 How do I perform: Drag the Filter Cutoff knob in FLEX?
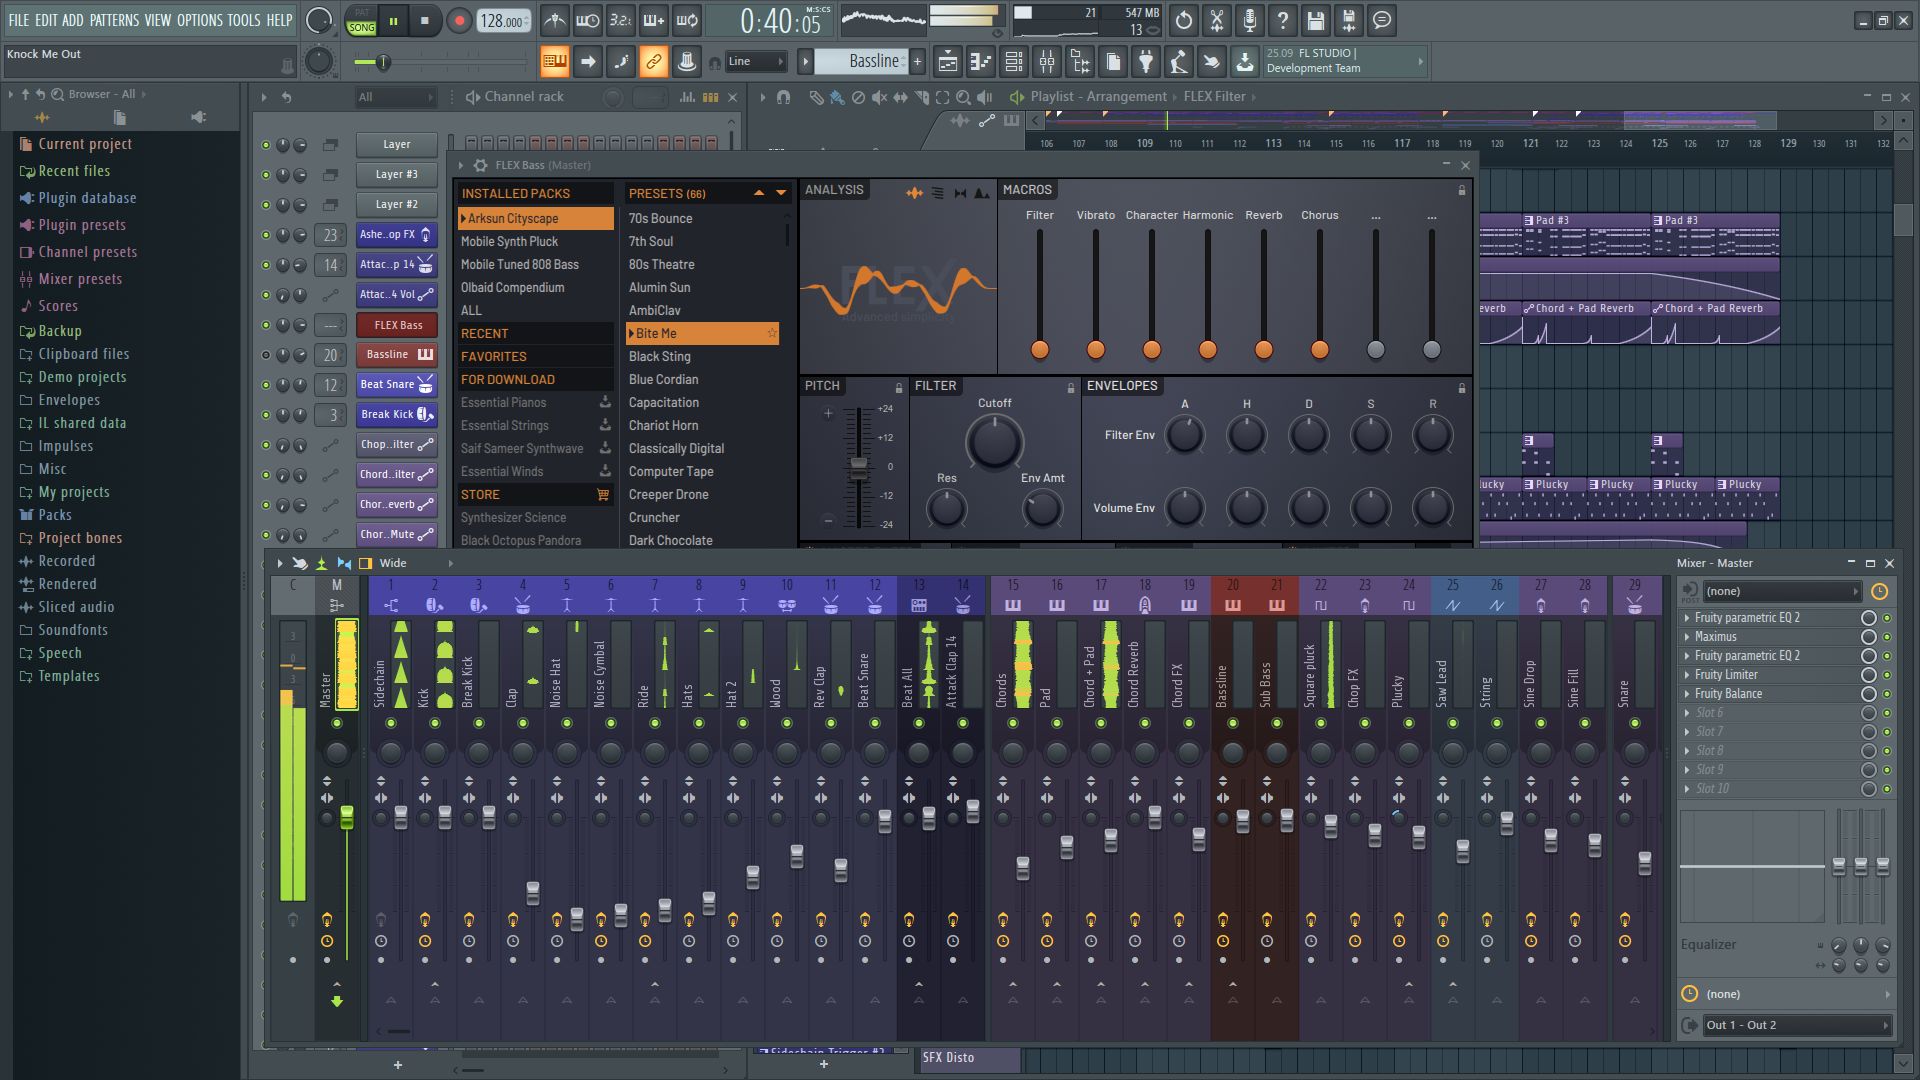point(992,442)
